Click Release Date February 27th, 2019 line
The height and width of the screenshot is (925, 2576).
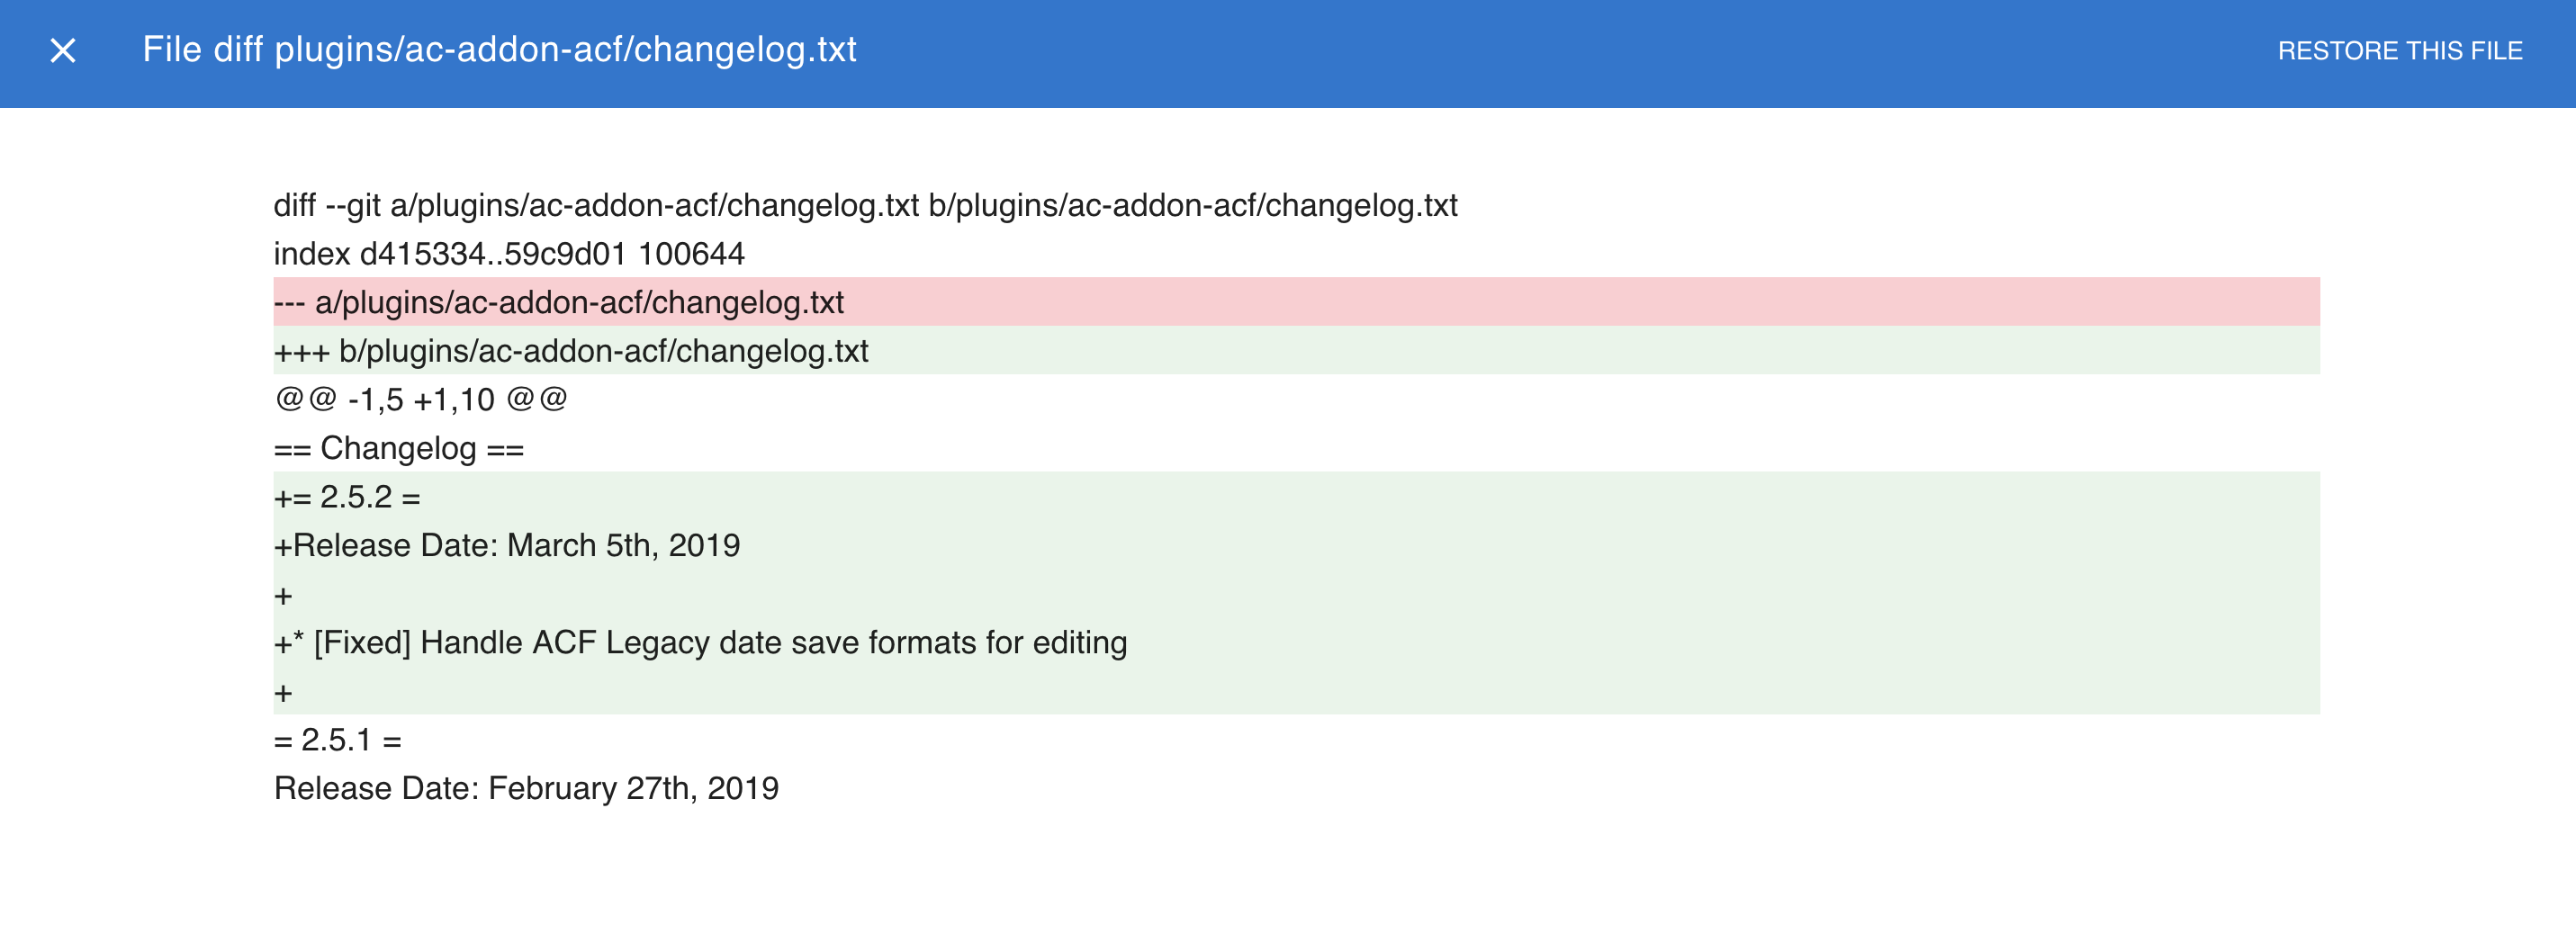(526, 788)
